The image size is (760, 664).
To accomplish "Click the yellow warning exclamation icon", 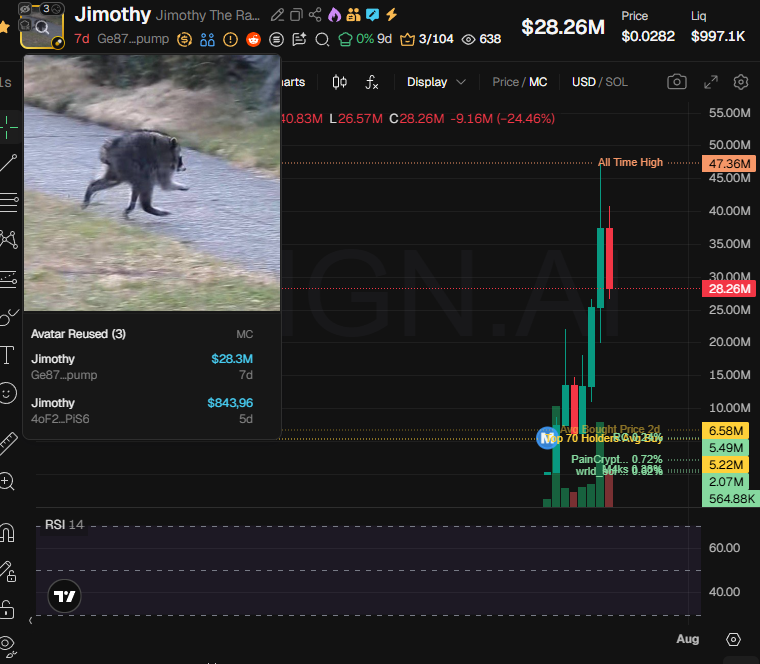I will pyautogui.click(x=230, y=39).
